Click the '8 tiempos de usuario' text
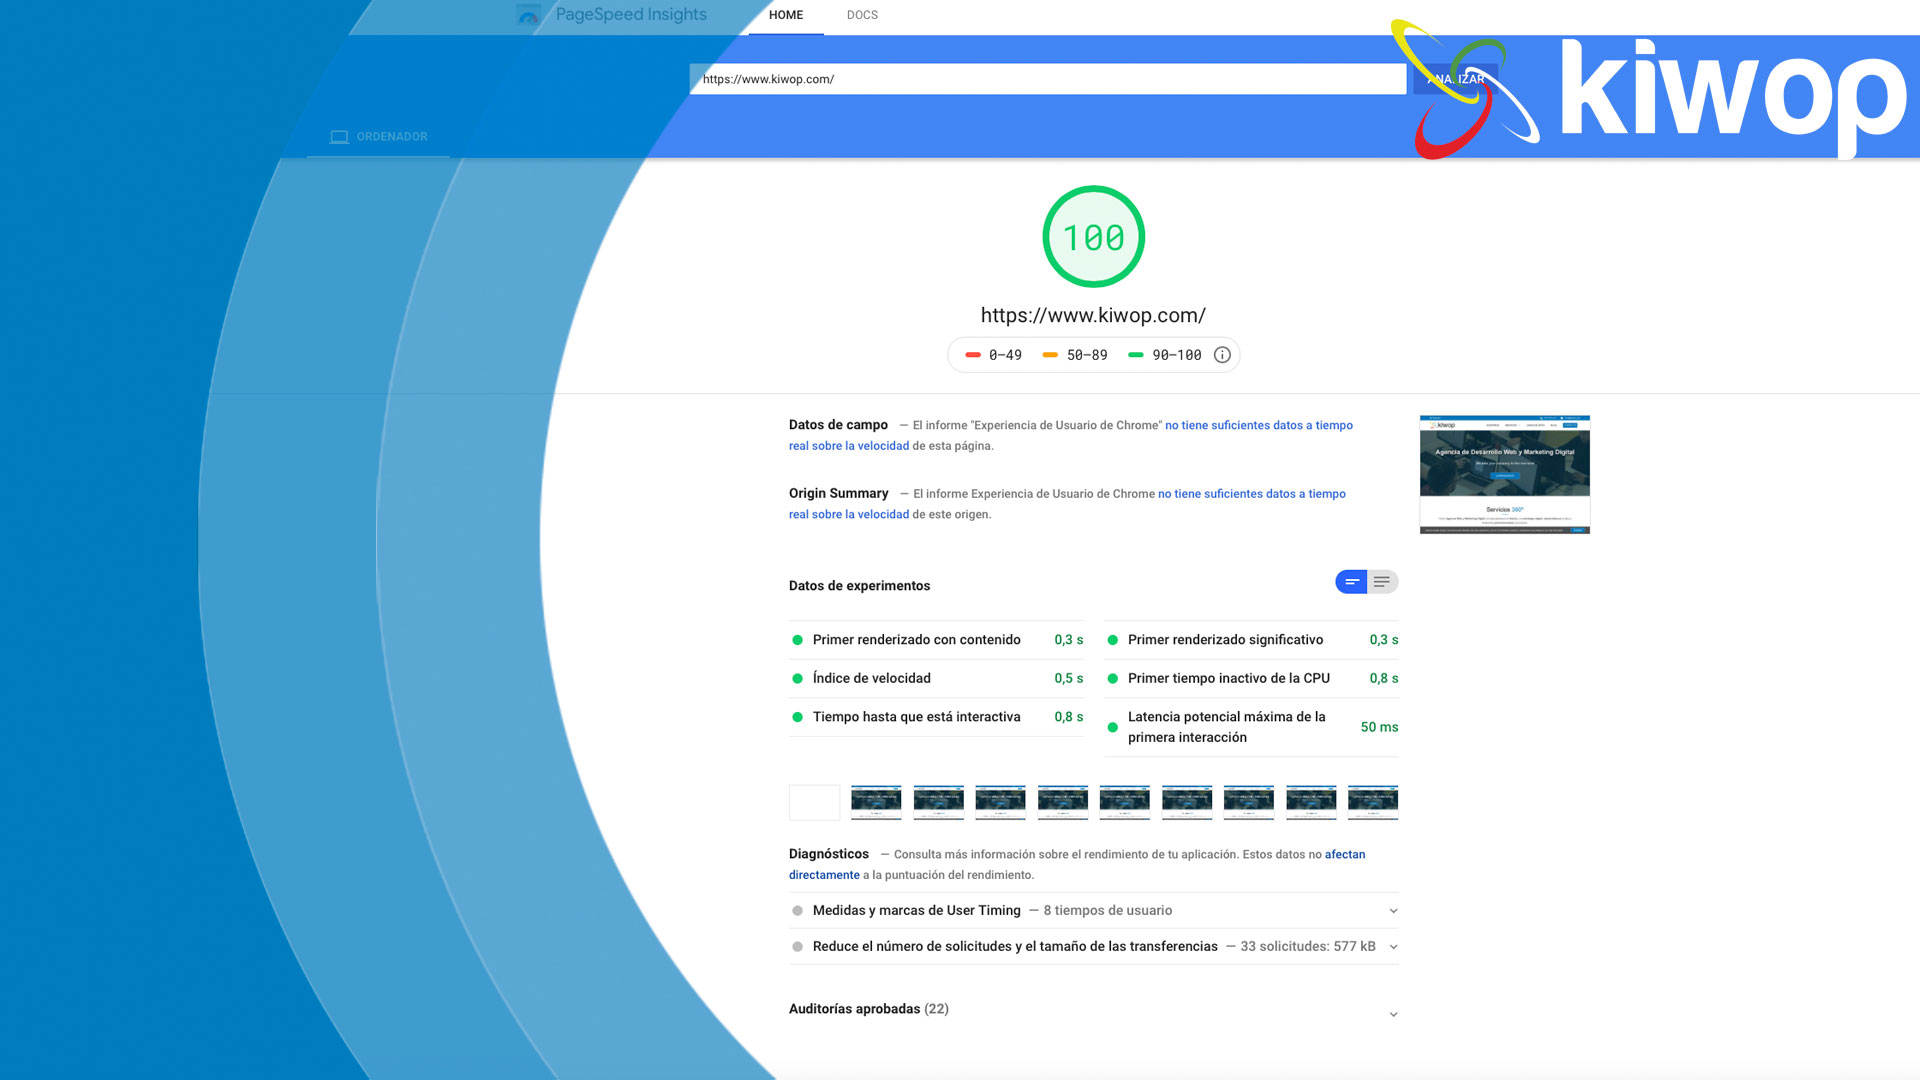 point(1108,911)
